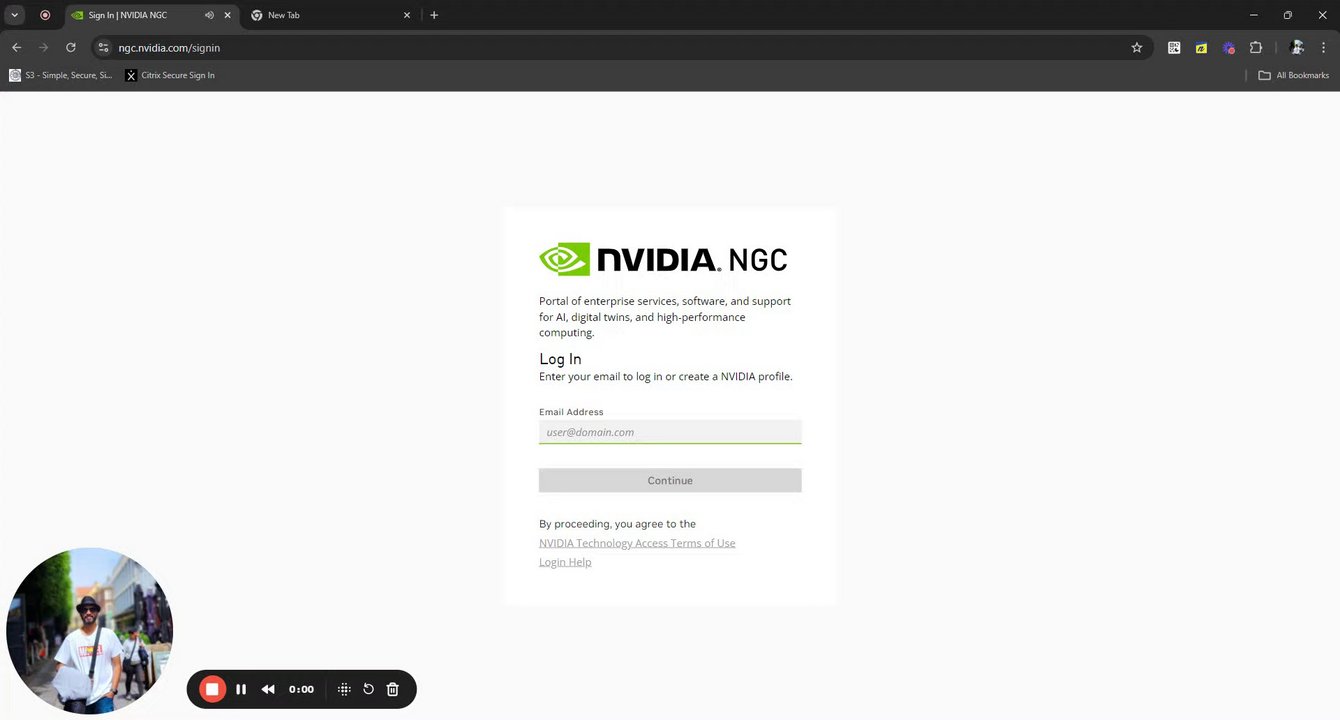Restart the recording
The height and width of the screenshot is (720, 1340).
click(368, 689)
